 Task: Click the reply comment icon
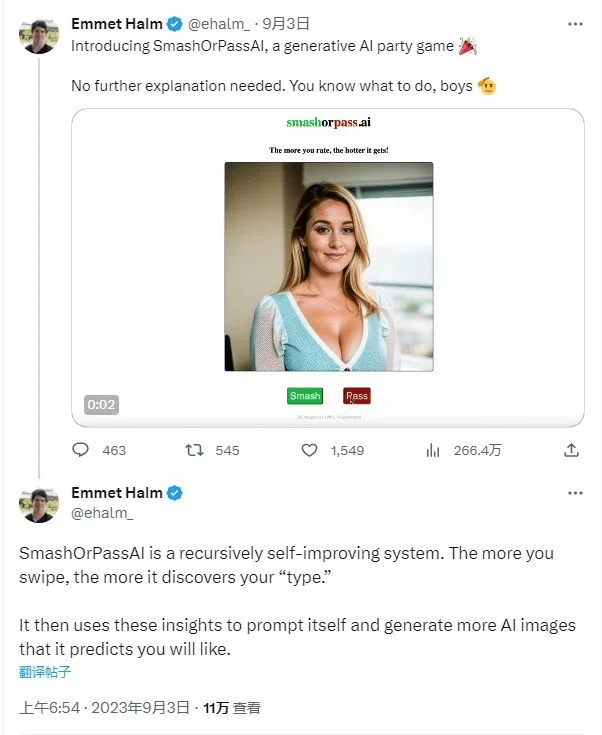pos(81,450)
